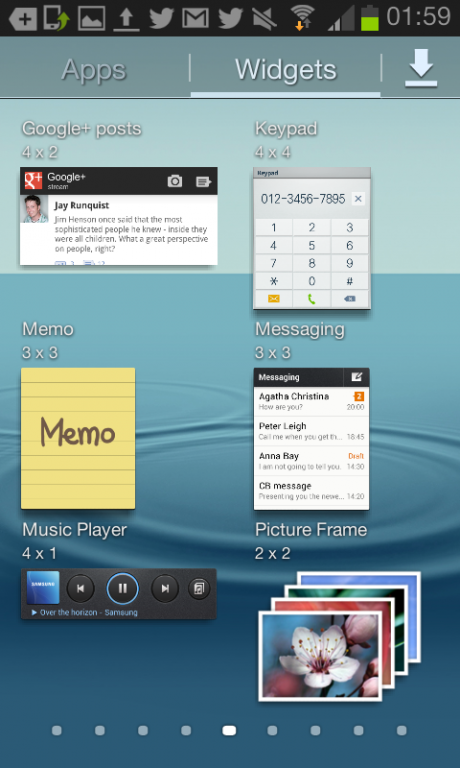This screenshot has height=768, width=460.
Task: Tap the active fifth page indicator dot
Action: [229, 731]
